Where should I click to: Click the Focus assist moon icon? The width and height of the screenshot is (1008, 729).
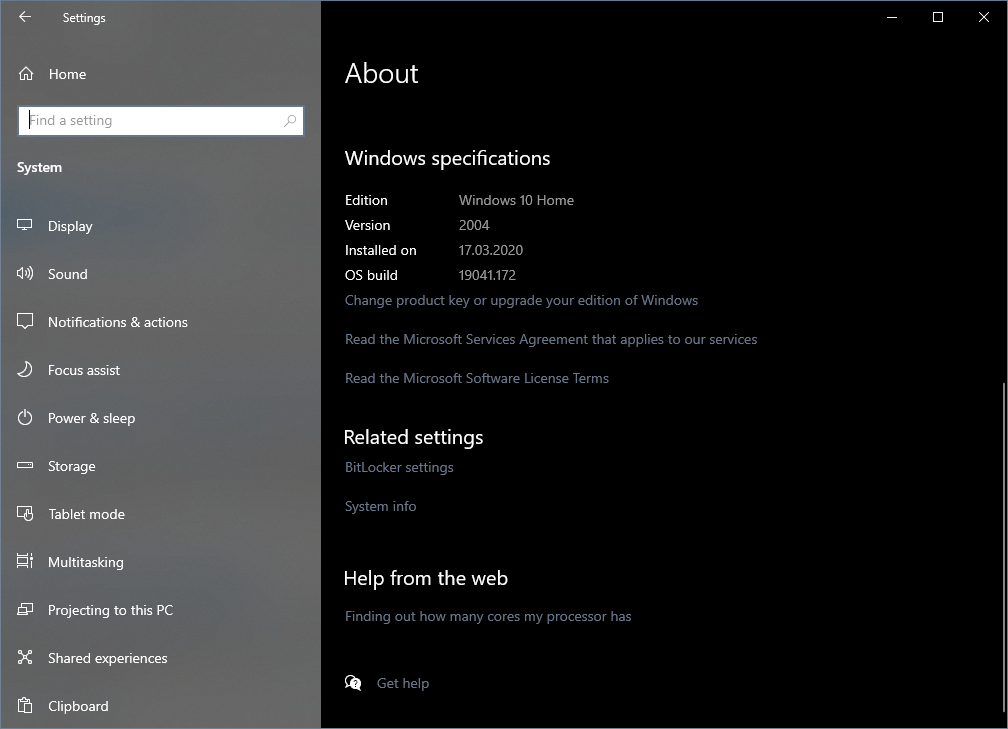pos(26,370)
